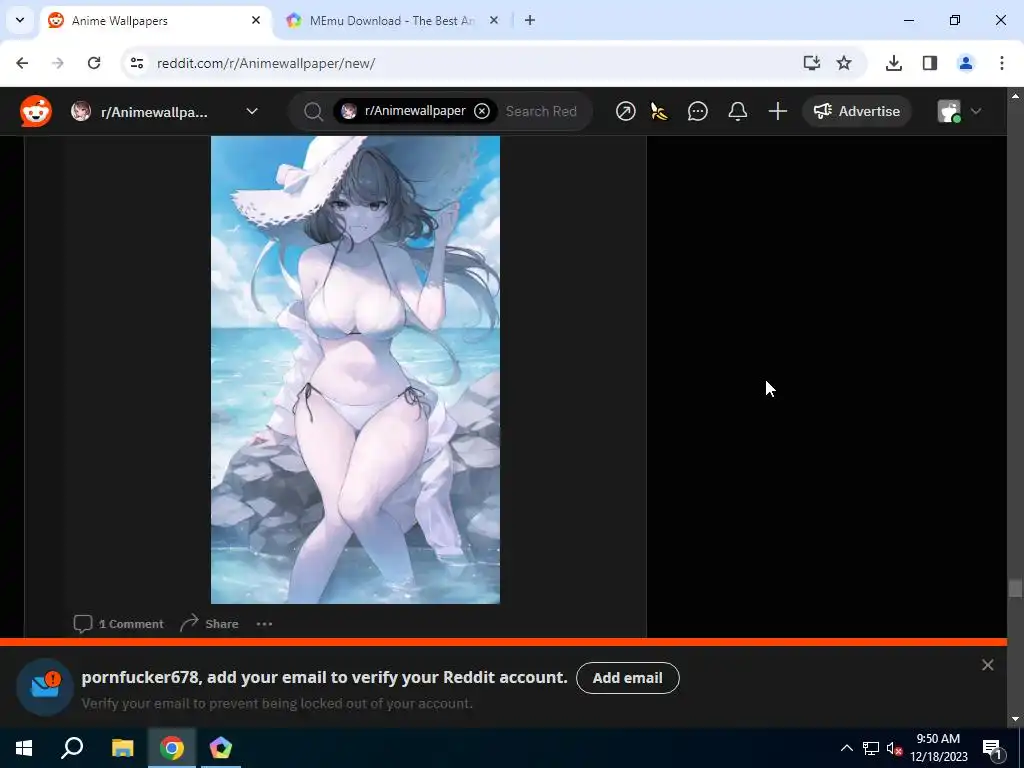Viewport: 1024px width, 768px height.
Task: Remove the r/Animewallpaper search filter
Action: pos(482,111)
